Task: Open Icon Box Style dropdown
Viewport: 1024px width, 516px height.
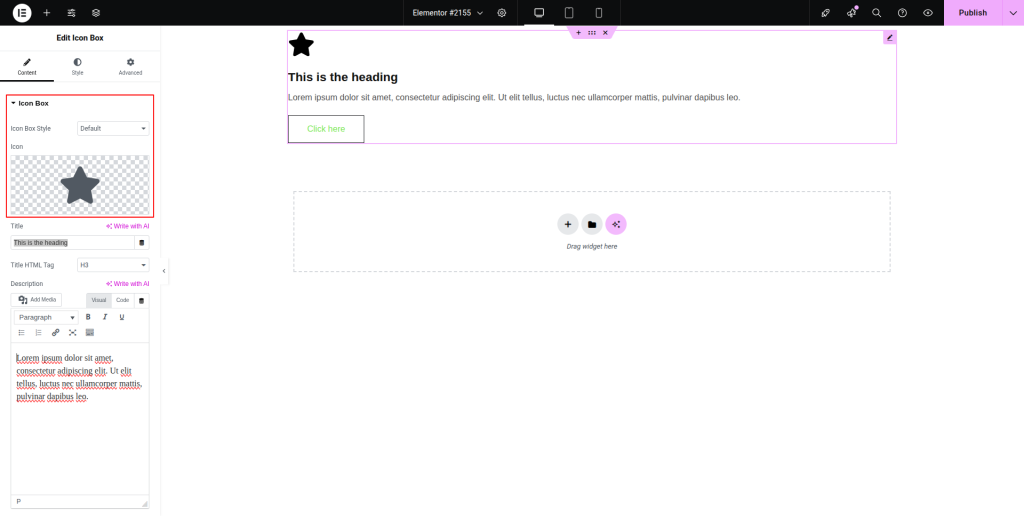Action: pyautogui.click(x=113, y=129)
